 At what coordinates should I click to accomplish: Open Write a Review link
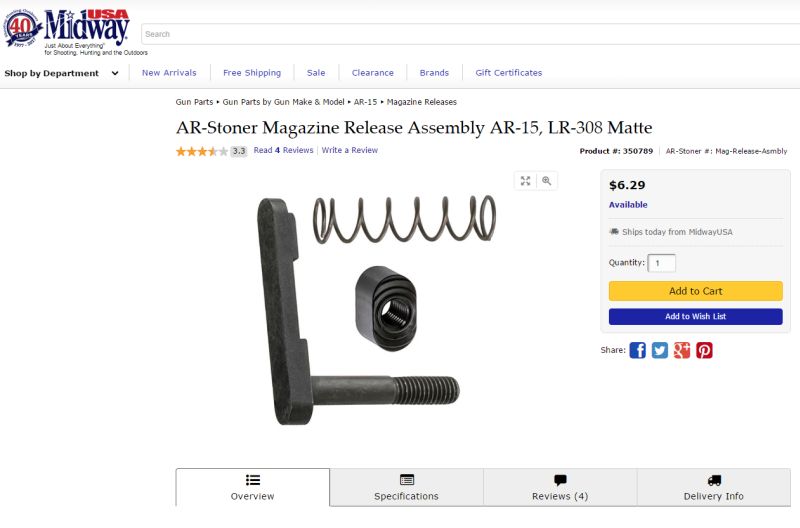(349, 150)
